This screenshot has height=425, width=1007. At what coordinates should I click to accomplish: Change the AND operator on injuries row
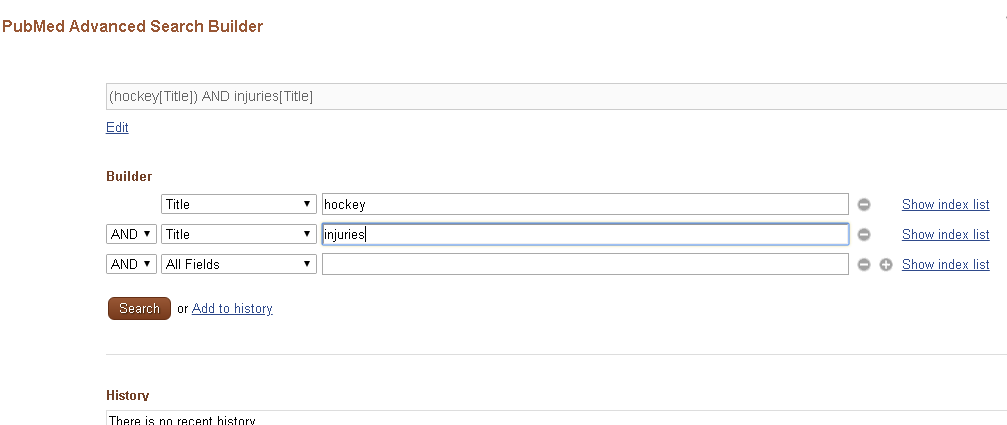[x=131, y=234]
